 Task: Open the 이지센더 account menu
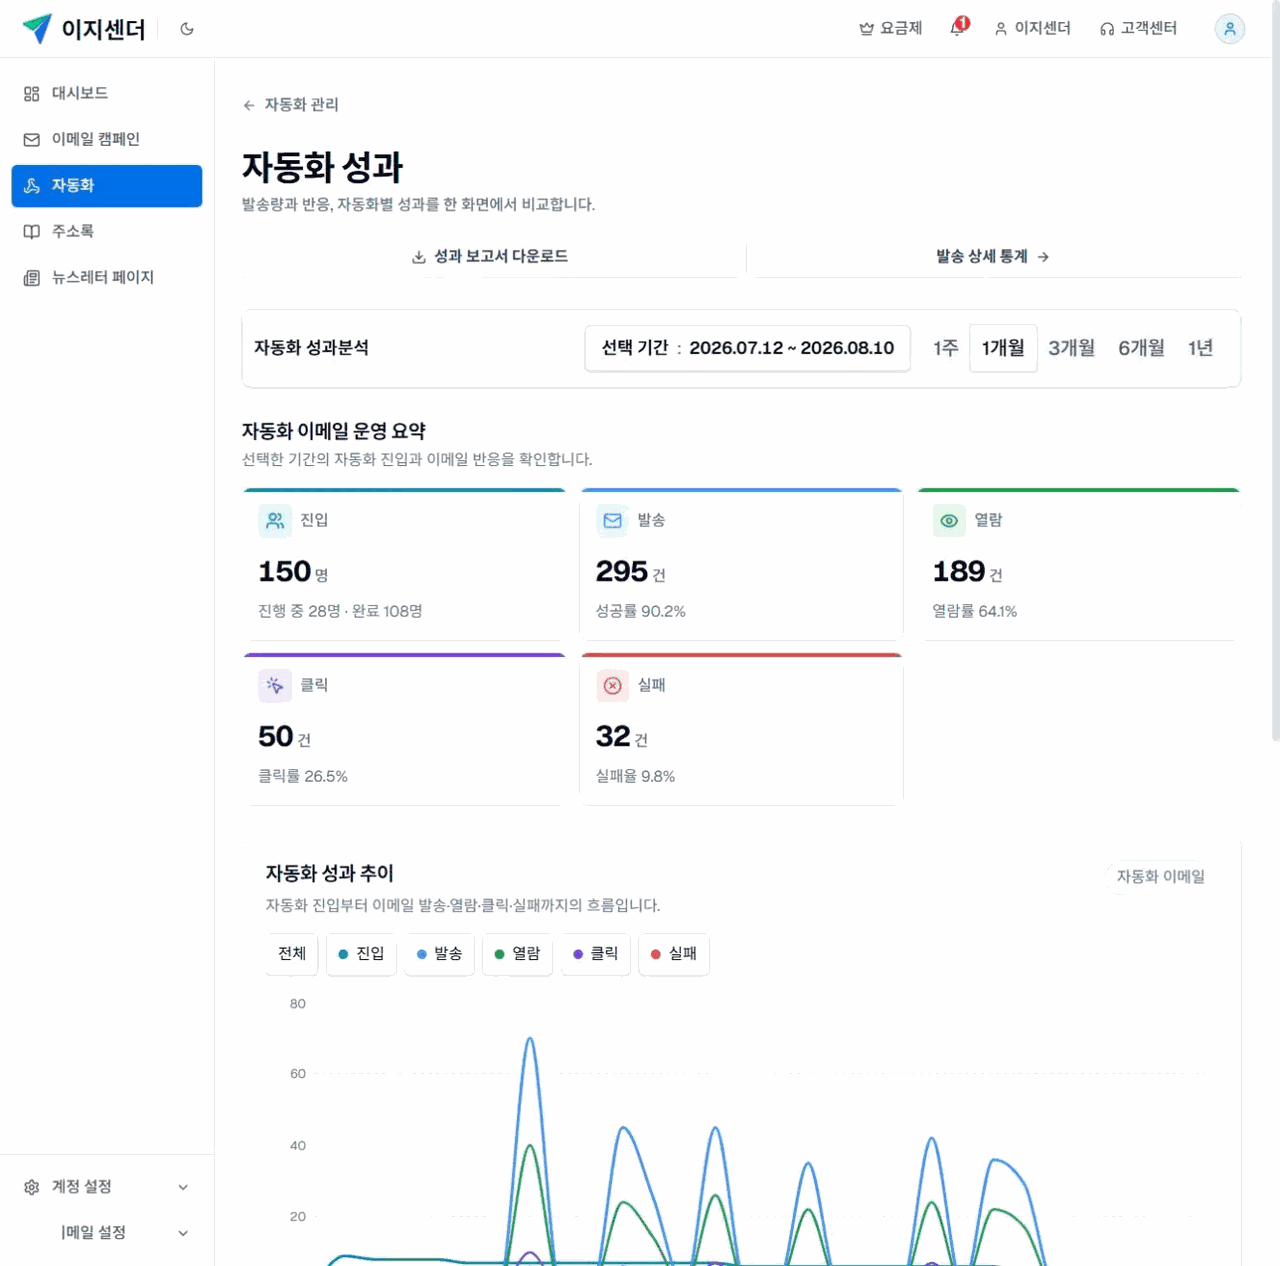[x=1033, y=28]
